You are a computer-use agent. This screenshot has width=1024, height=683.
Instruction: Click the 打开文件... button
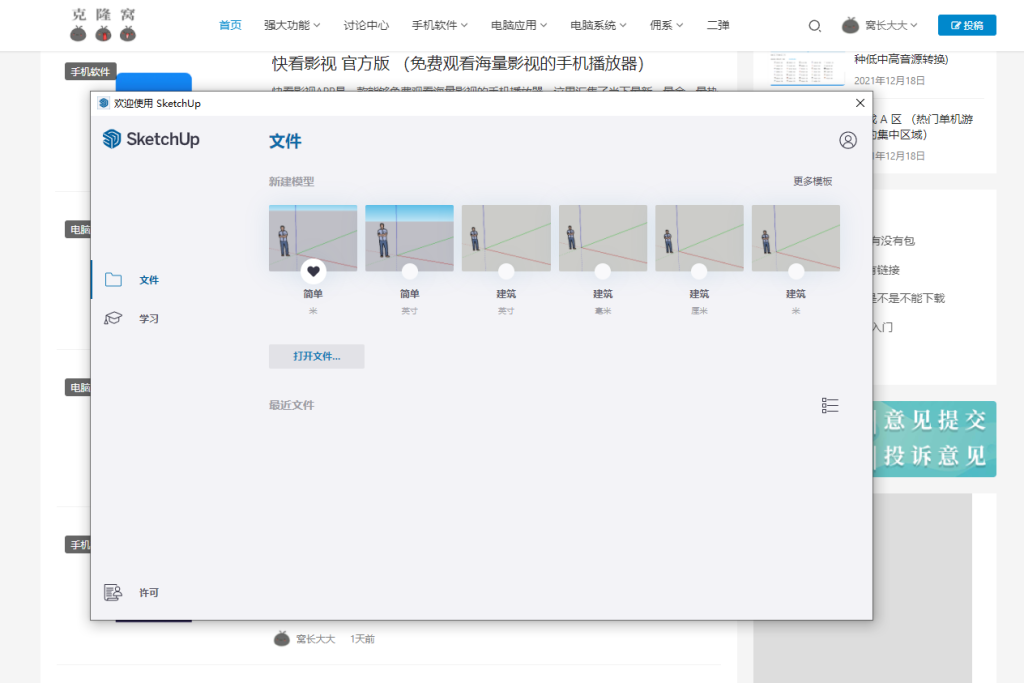(316, 356)
